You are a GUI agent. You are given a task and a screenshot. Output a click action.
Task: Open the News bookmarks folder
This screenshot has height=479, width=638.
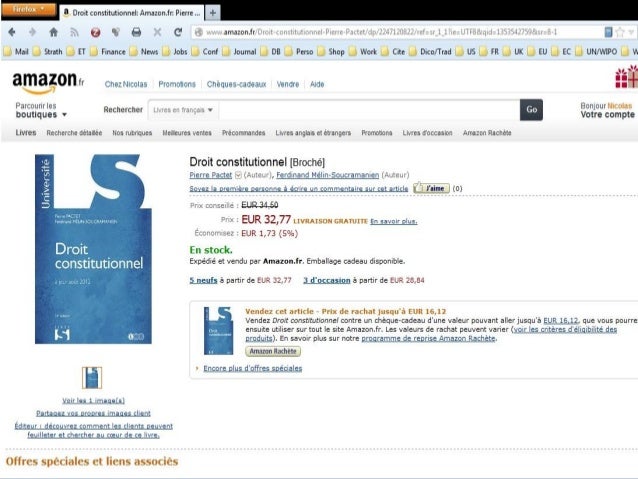pos(144,52)
